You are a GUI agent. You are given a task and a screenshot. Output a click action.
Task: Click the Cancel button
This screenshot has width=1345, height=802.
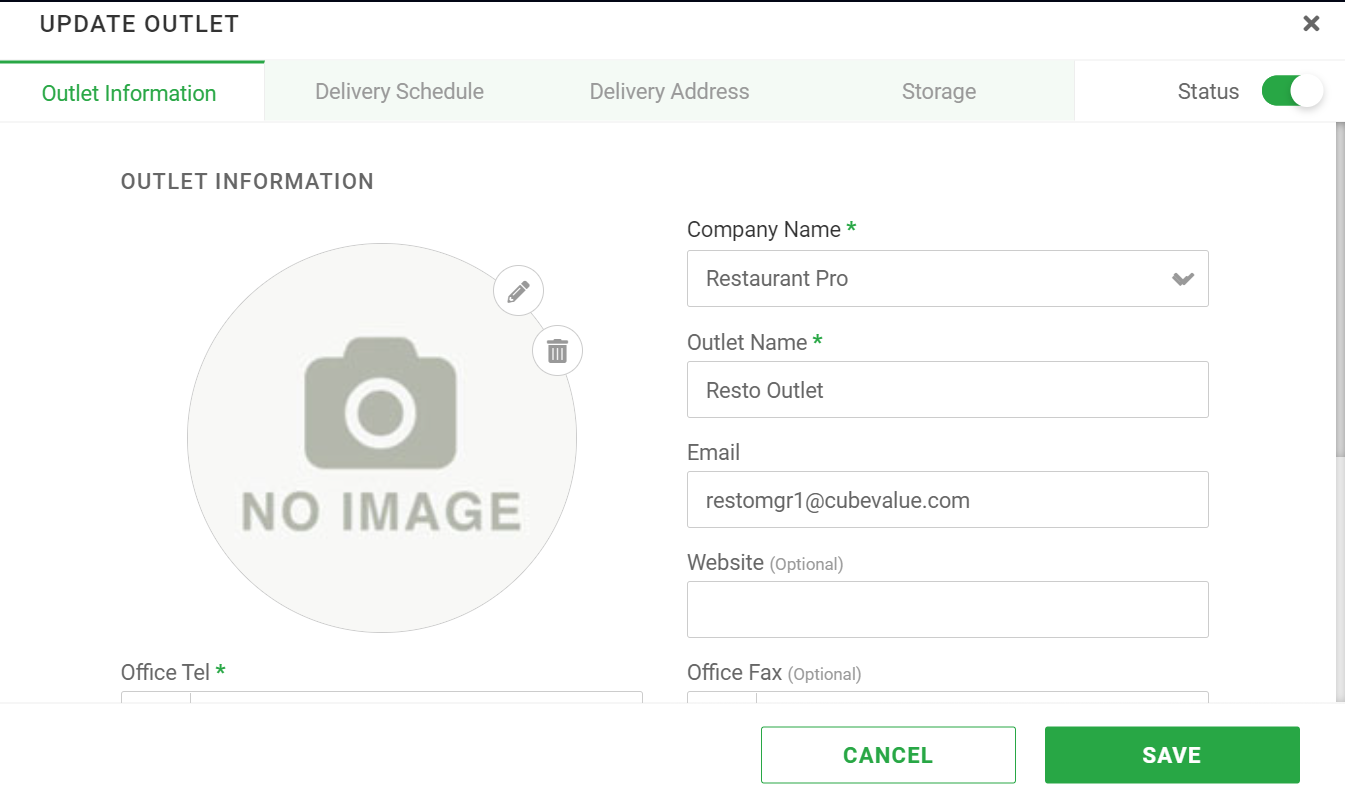[887, 755]
